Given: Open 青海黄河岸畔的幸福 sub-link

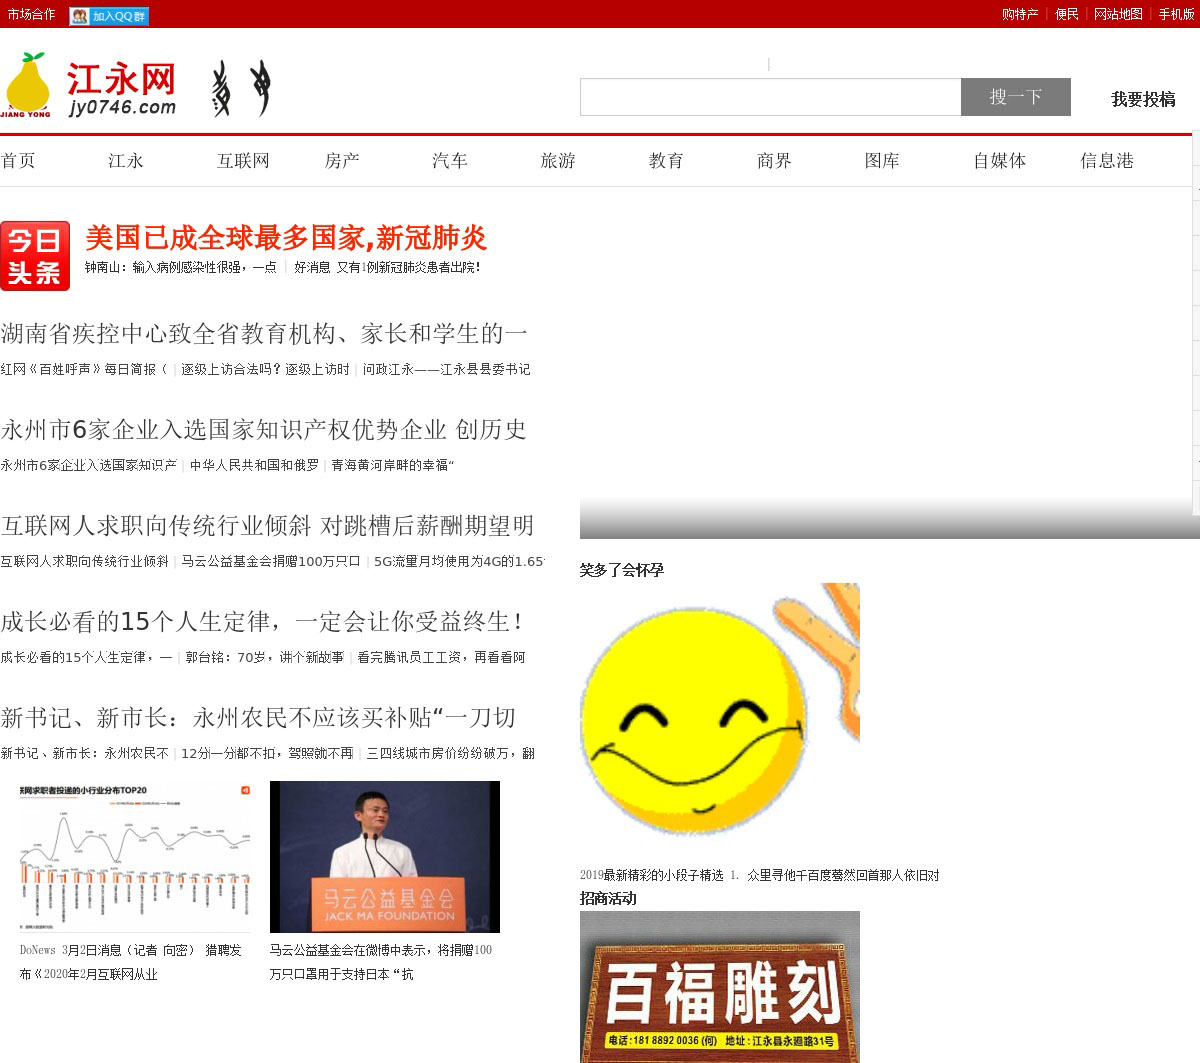Looking at the screenshot, I should coord(393,466).
